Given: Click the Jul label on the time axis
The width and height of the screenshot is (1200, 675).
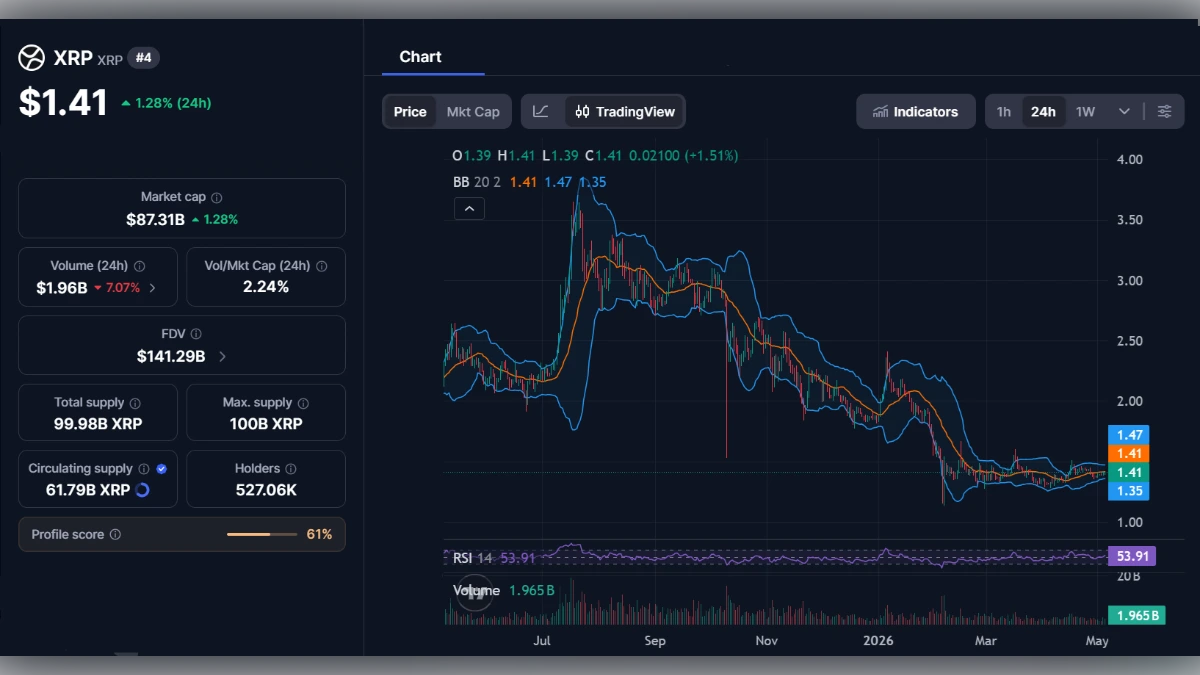Looking at the screenshot, I should click(x=543, y=641).
